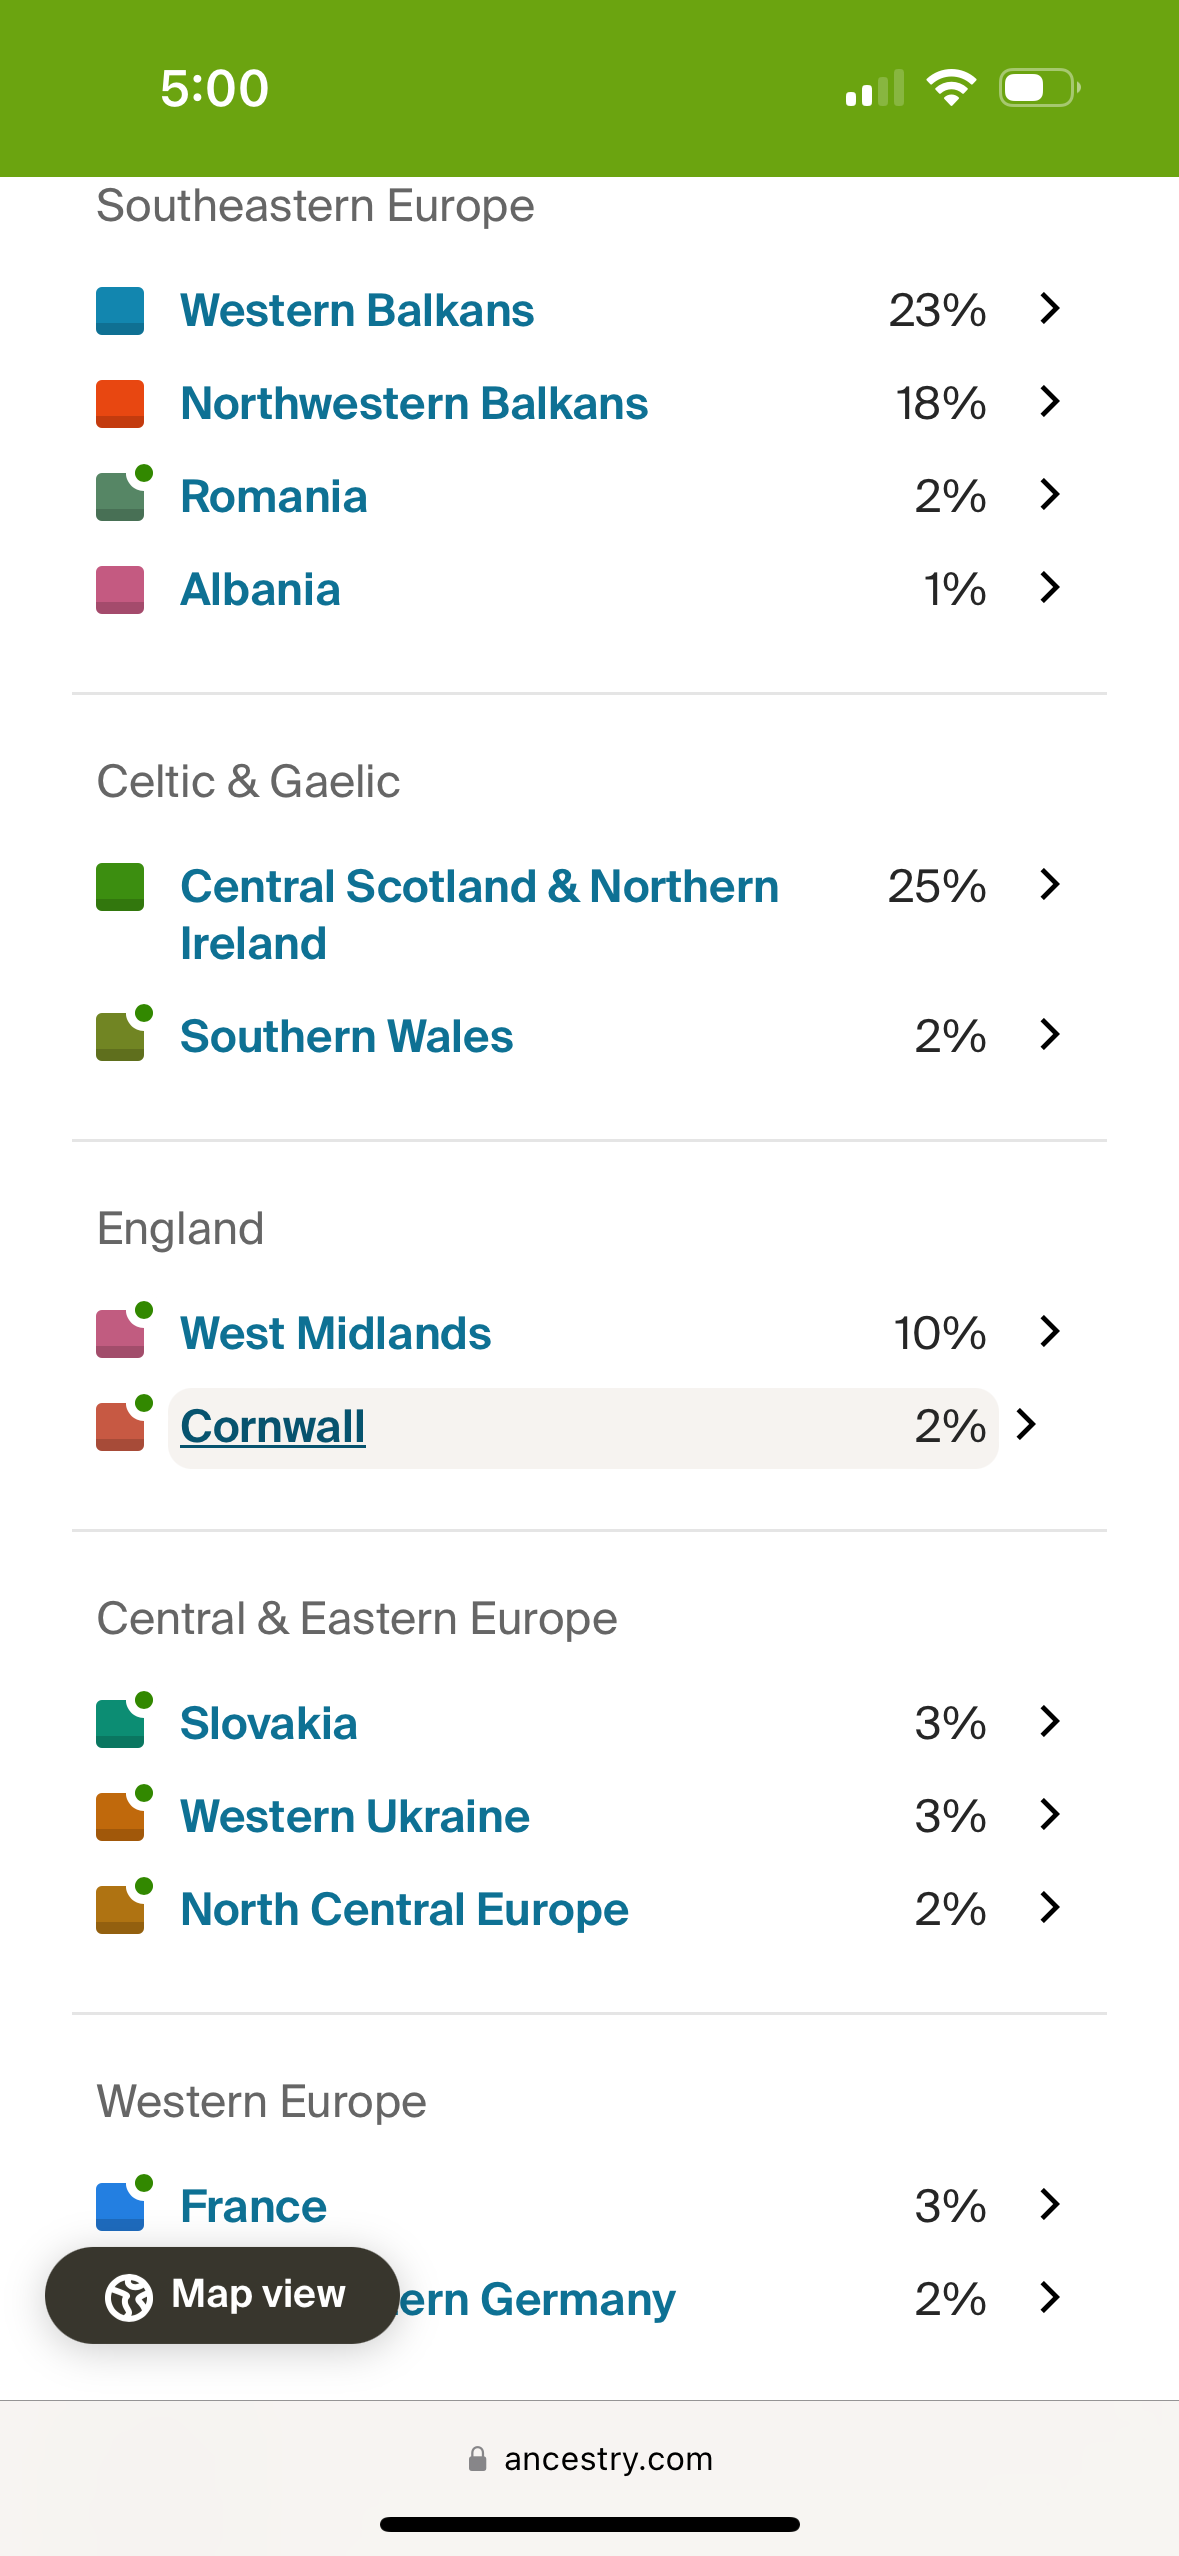This screenshot has width=1179, height=2556.
Task: Expand Western Balkans 23% chevron
Action: [x=1049, y=309]
